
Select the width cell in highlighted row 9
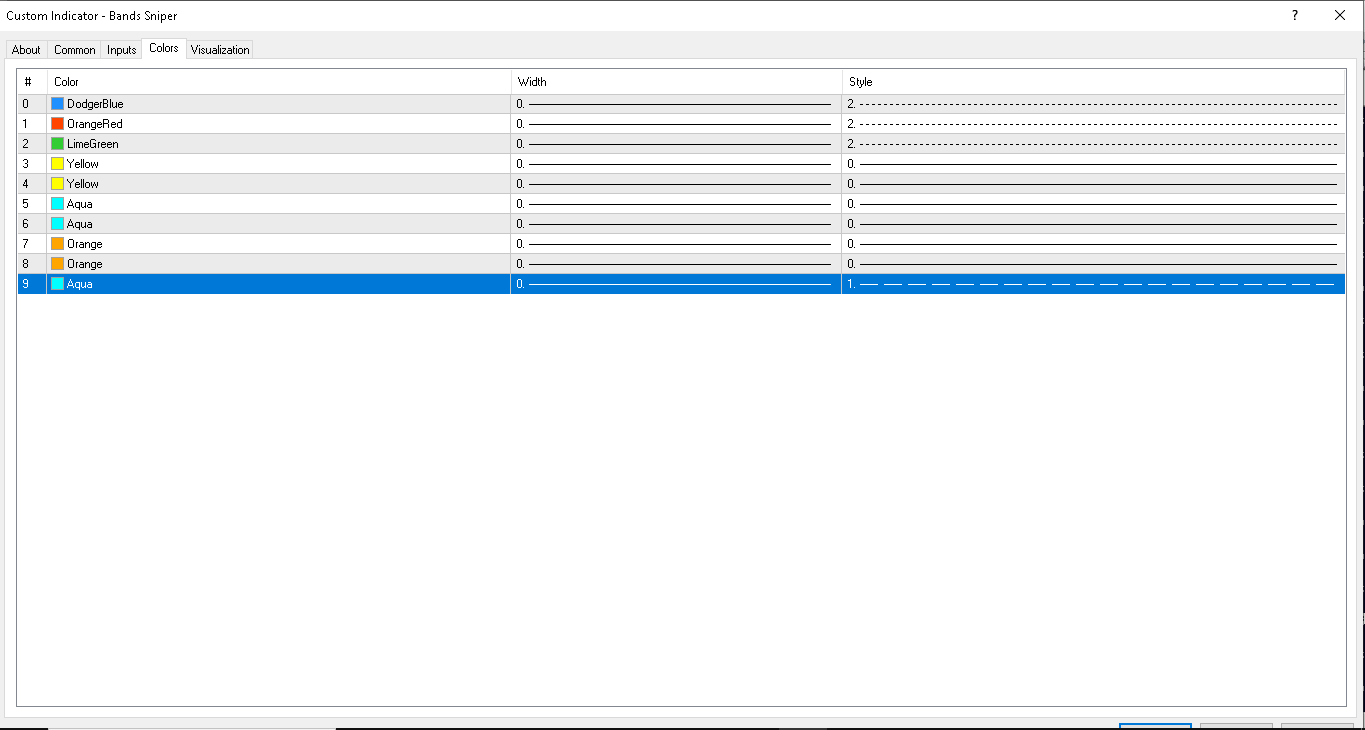(677, 284)
